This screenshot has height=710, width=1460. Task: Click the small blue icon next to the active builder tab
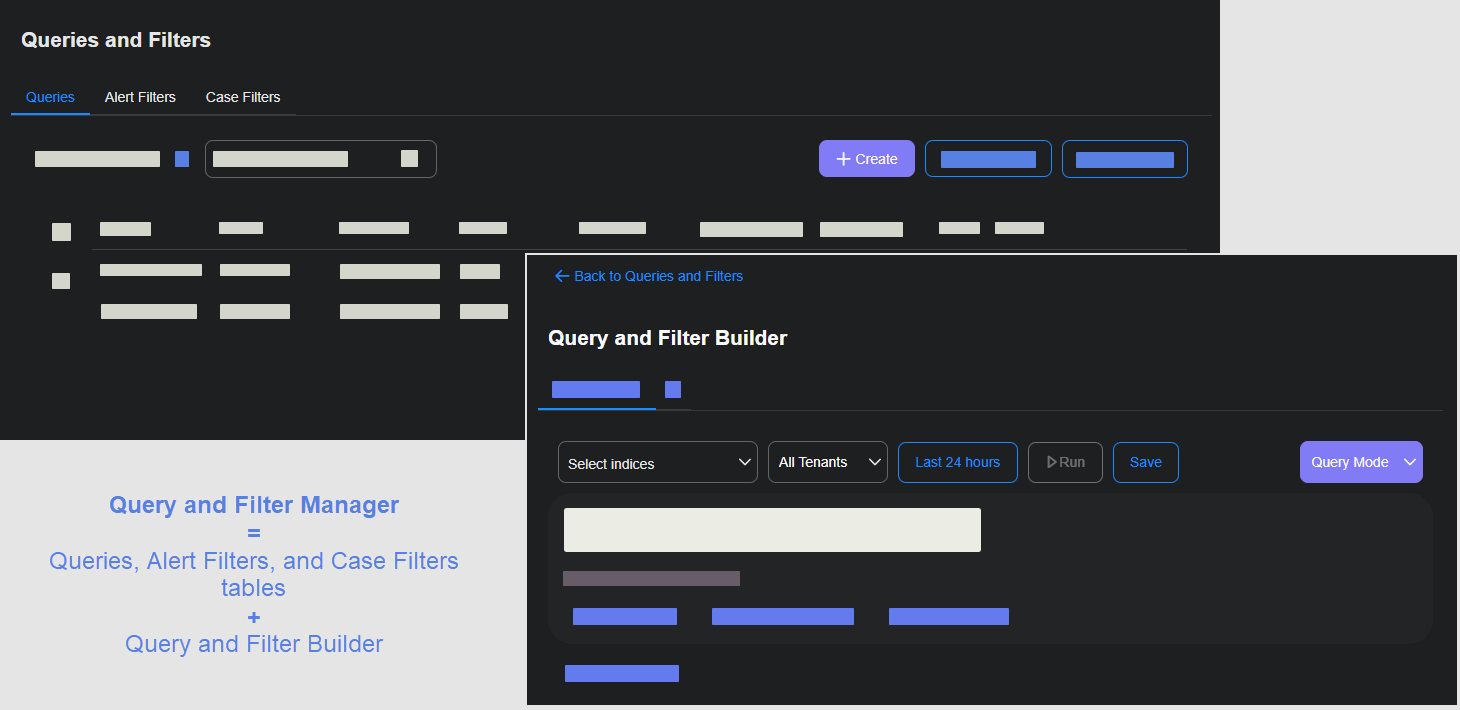coord(672,389)
